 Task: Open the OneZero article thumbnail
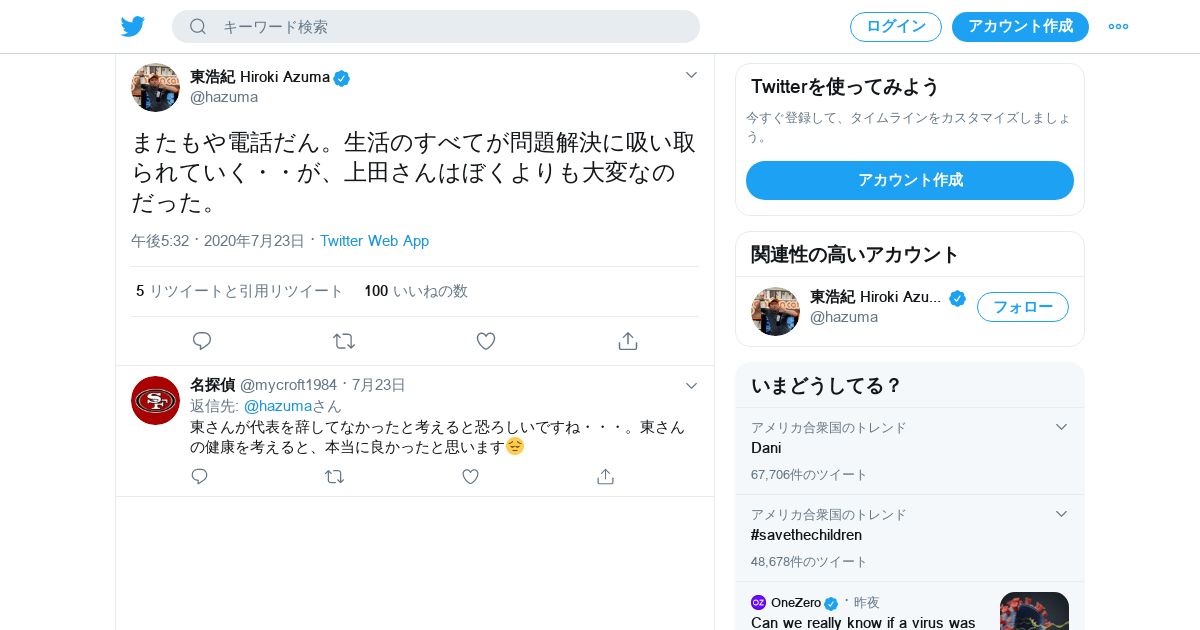1034,611
